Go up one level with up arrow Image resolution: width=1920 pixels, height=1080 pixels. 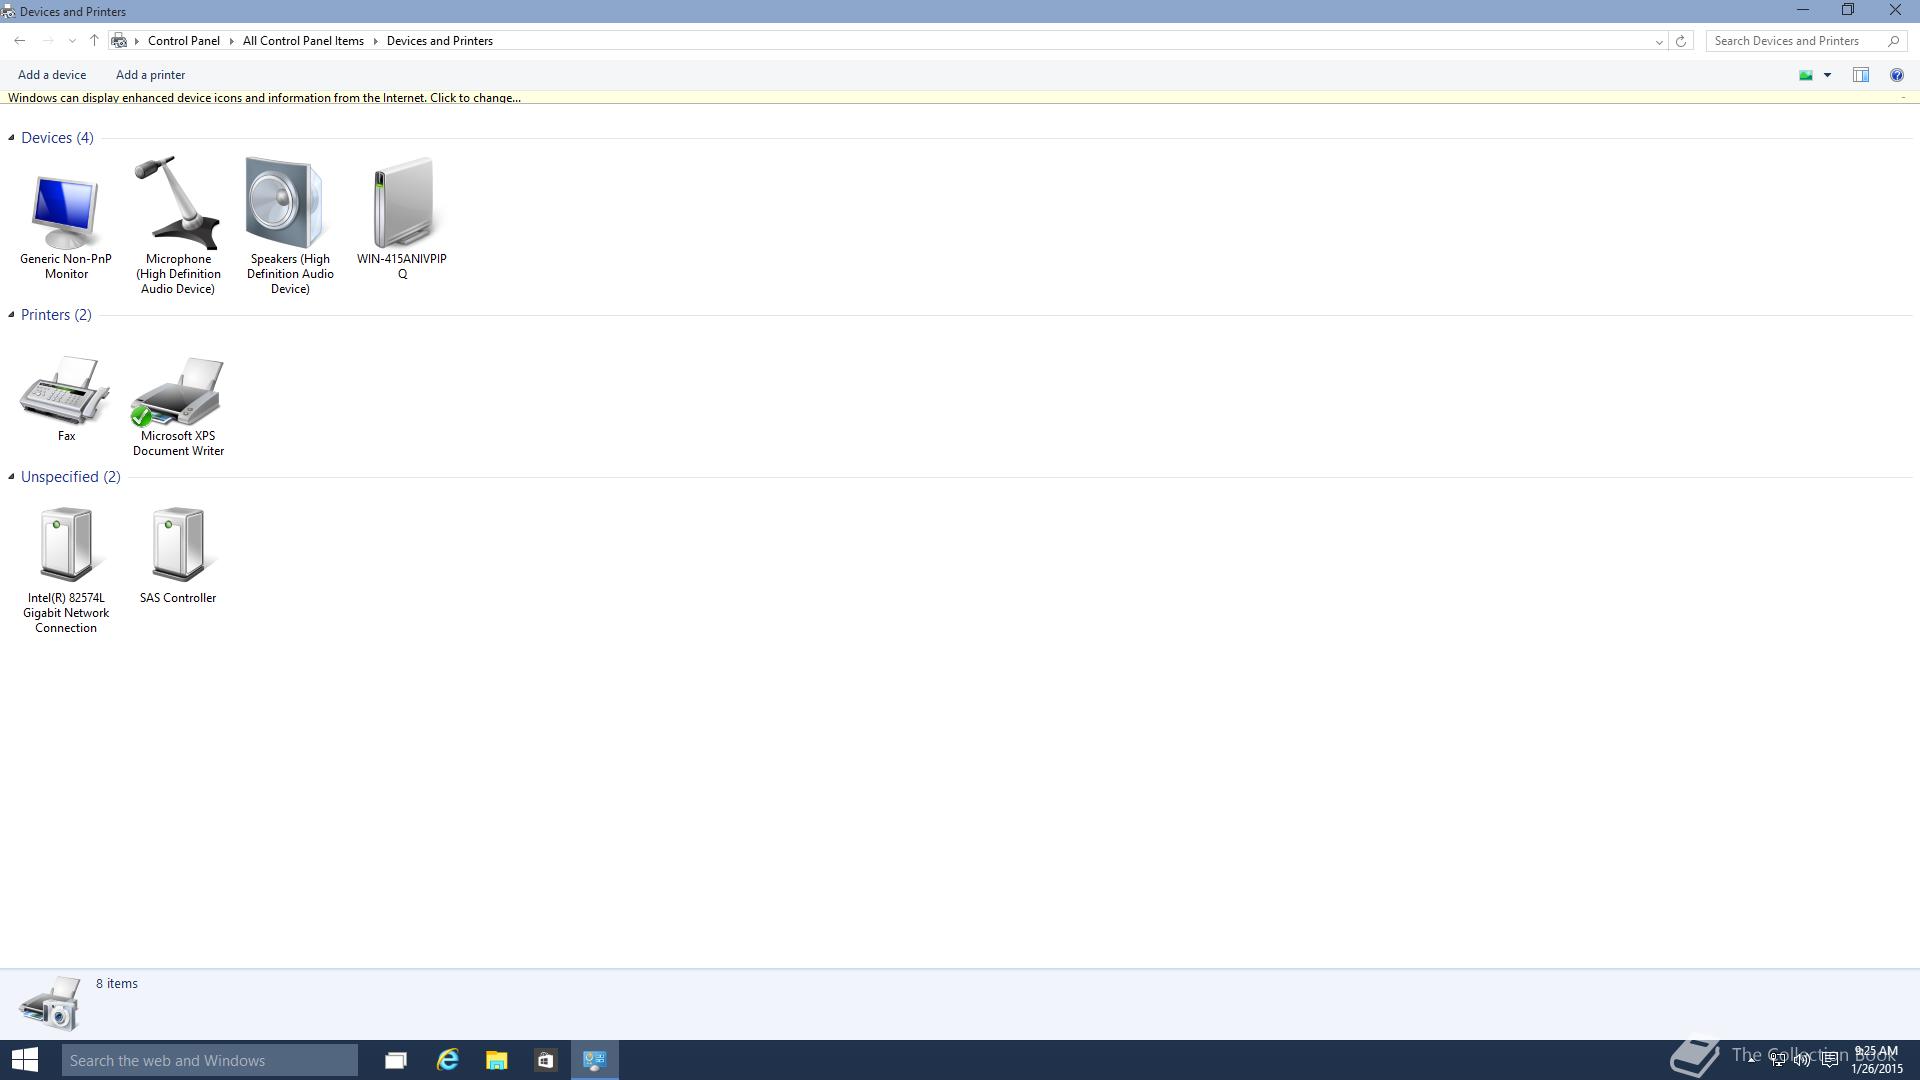tap(94, 41)
